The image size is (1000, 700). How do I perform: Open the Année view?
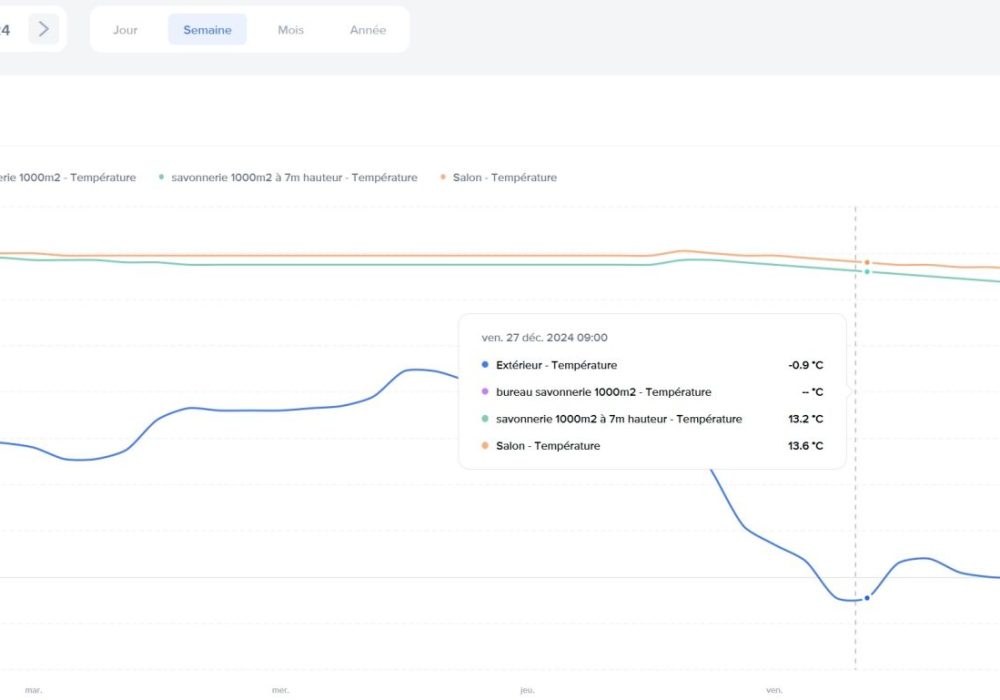pos(368,30)
